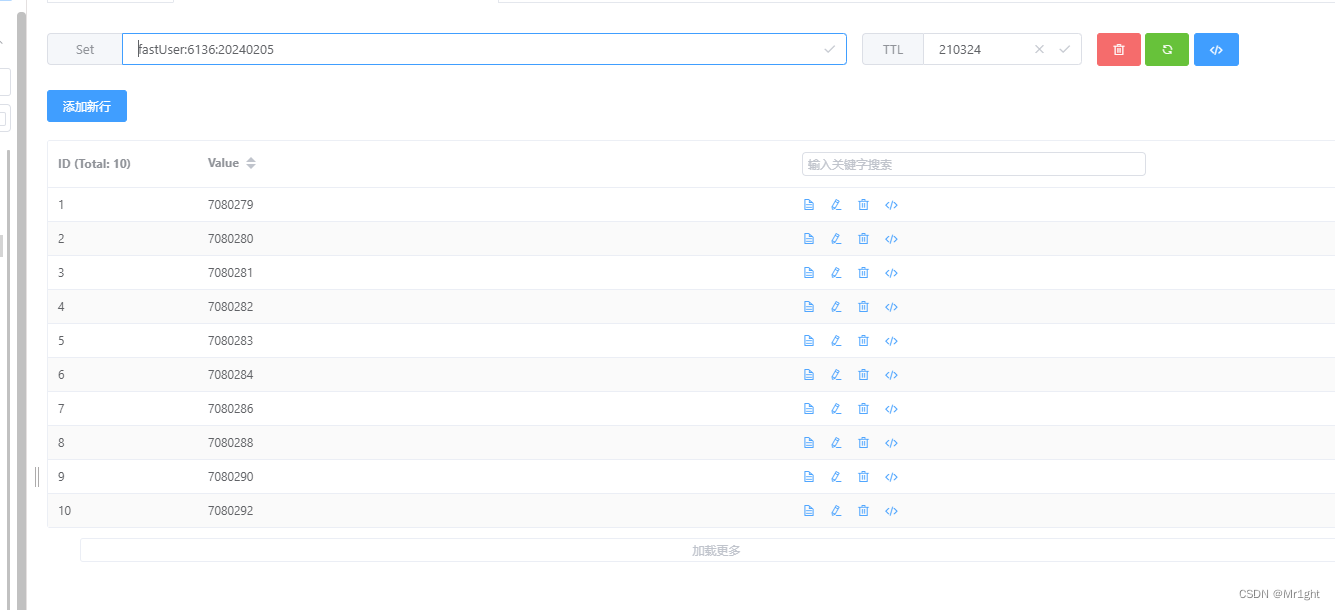Delete the row with value 7080279
Viewport: 1335px width, 610px height.
pyautogui.click(x=863, y=205)
